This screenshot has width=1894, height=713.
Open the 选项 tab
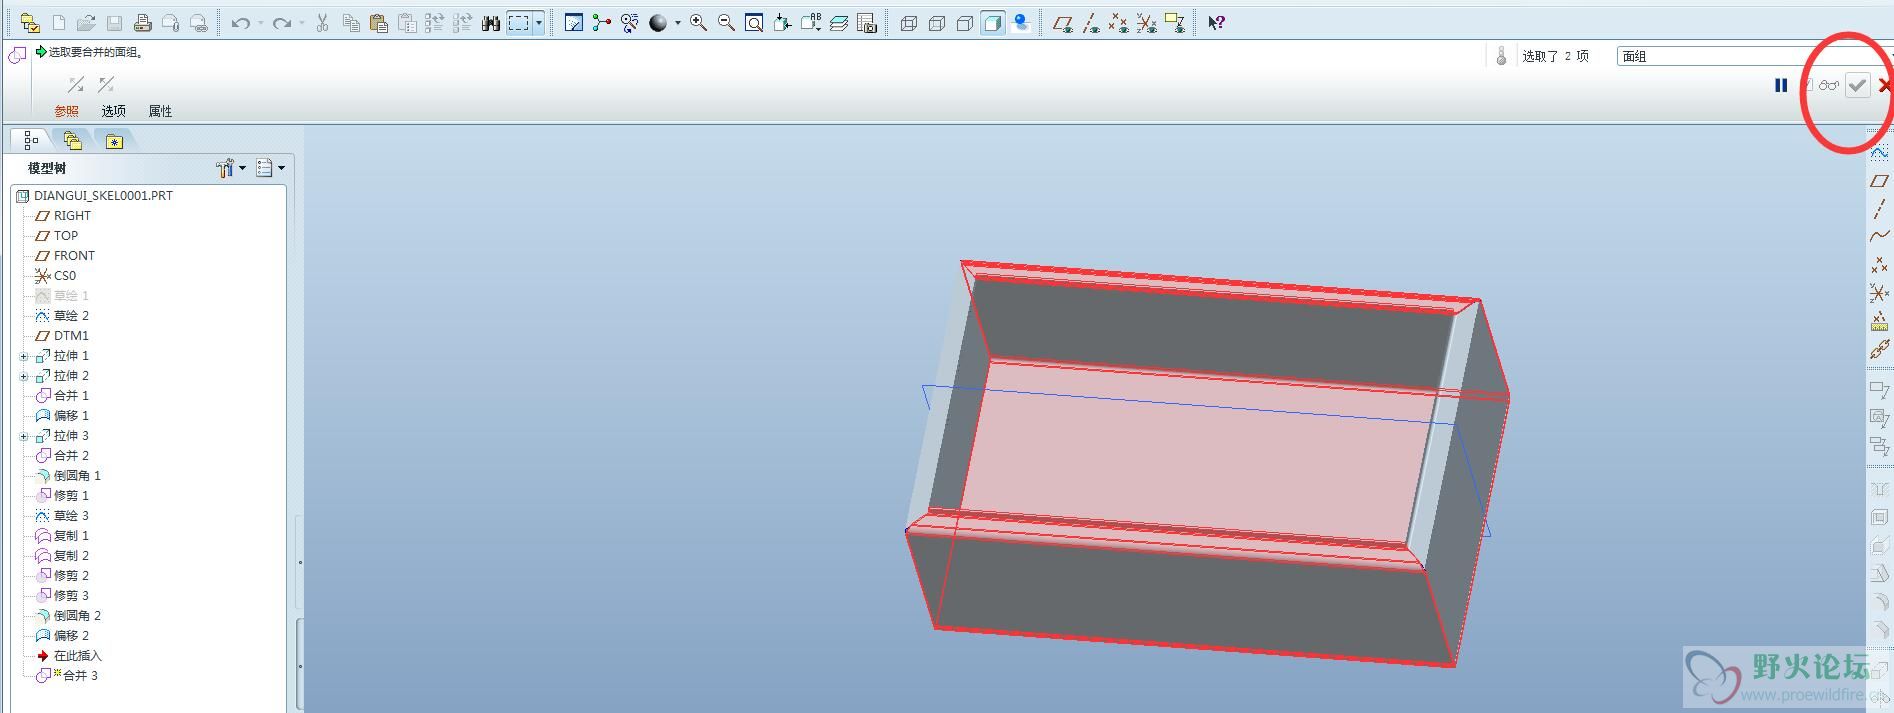click(113, 111)
